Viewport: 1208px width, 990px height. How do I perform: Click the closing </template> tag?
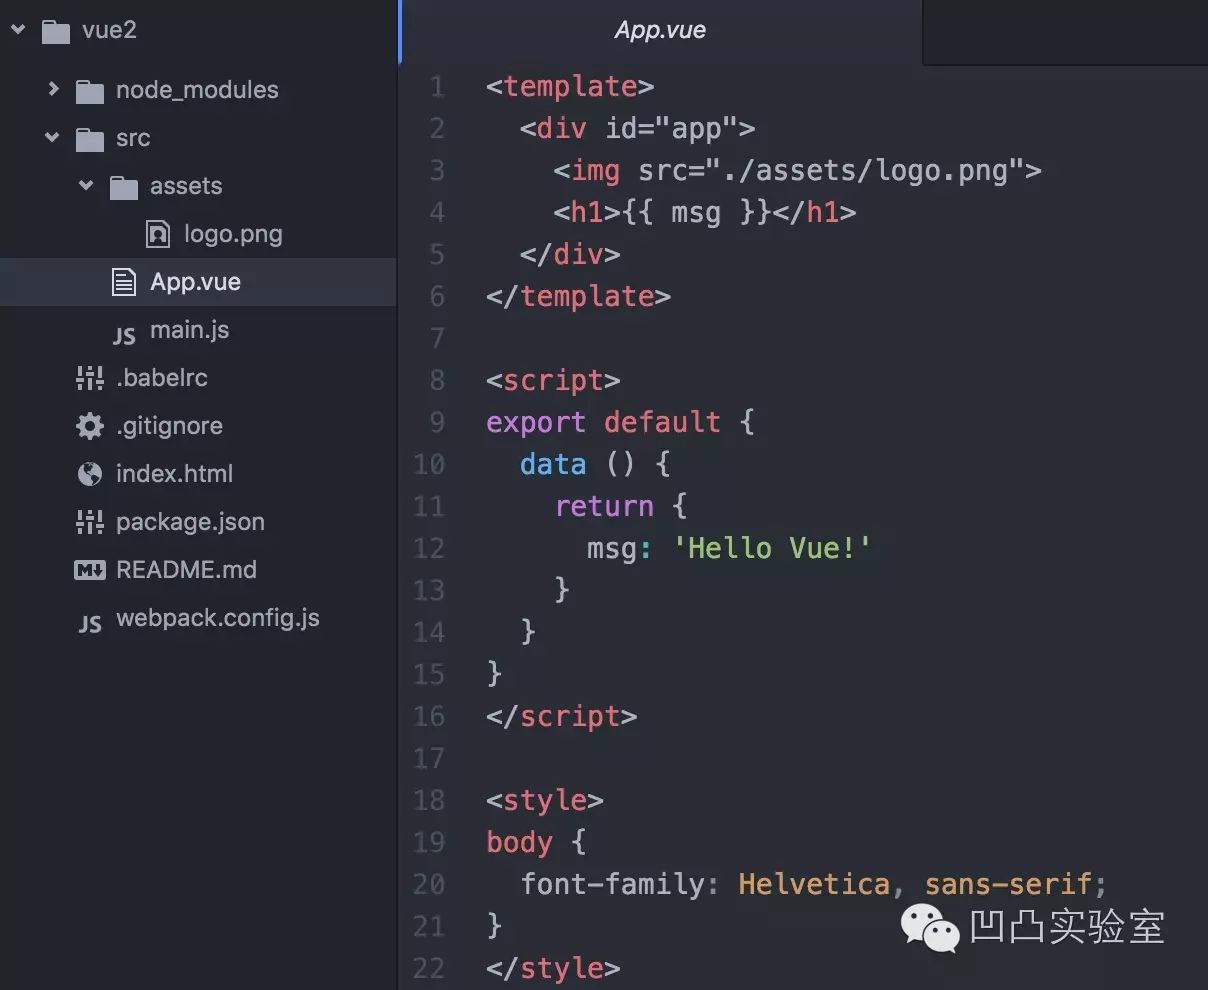(x=578, y=297)
